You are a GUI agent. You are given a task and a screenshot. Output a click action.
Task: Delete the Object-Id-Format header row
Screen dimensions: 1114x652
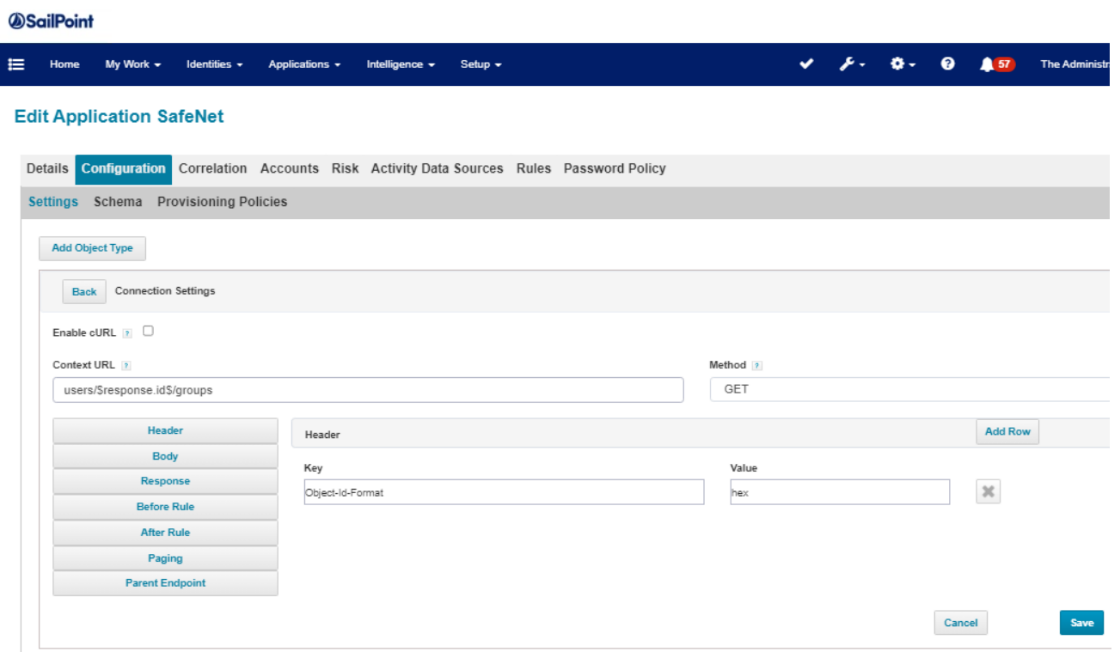[988, 491]
